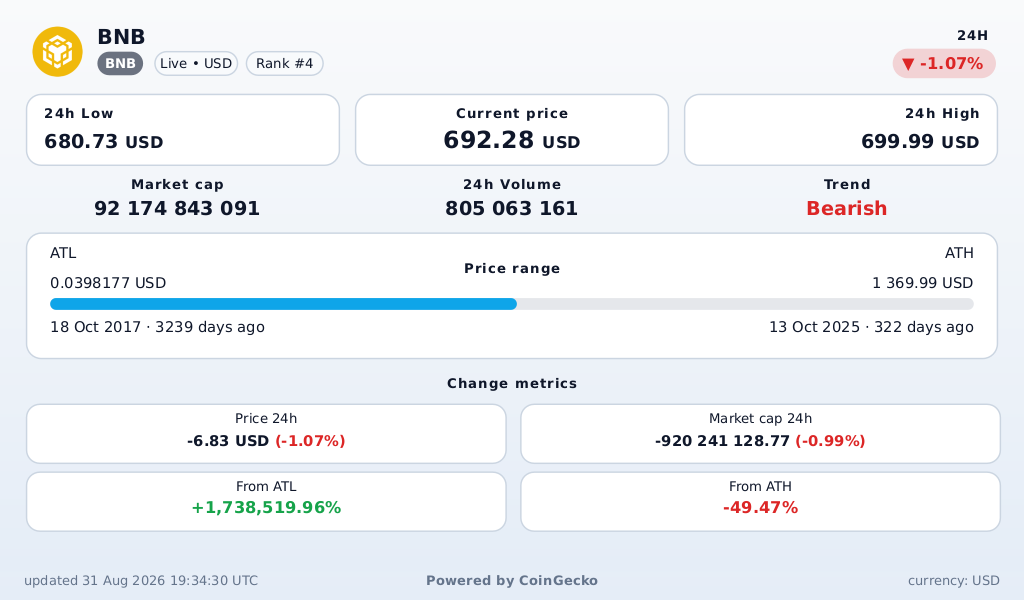Click the Trend label
The height and width of the screenshot is (600, 1024).
[x=846, y=184]
